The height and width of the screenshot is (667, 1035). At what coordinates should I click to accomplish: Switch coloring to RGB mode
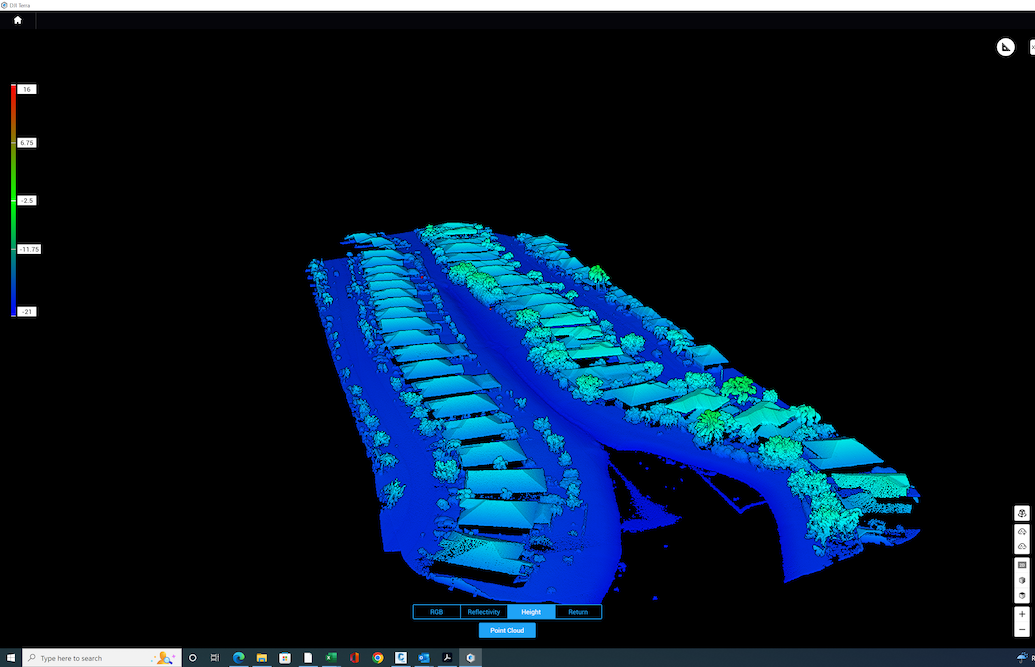click(x=436, y=612)
